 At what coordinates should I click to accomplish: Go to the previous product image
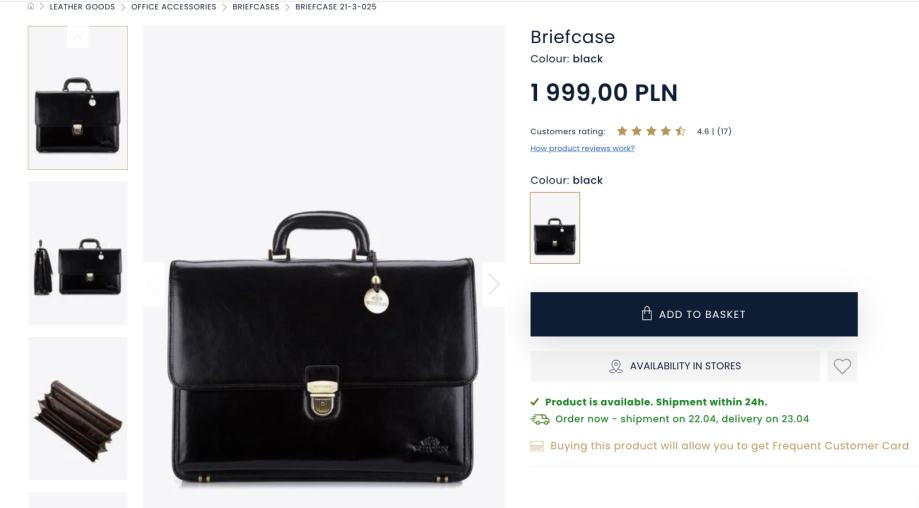(x=154, y=284)
